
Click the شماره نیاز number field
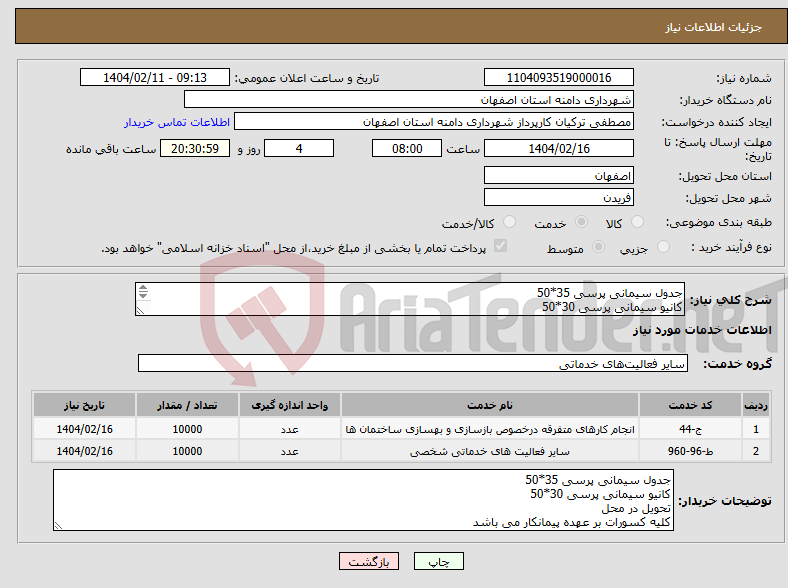[x=558, y=77]
